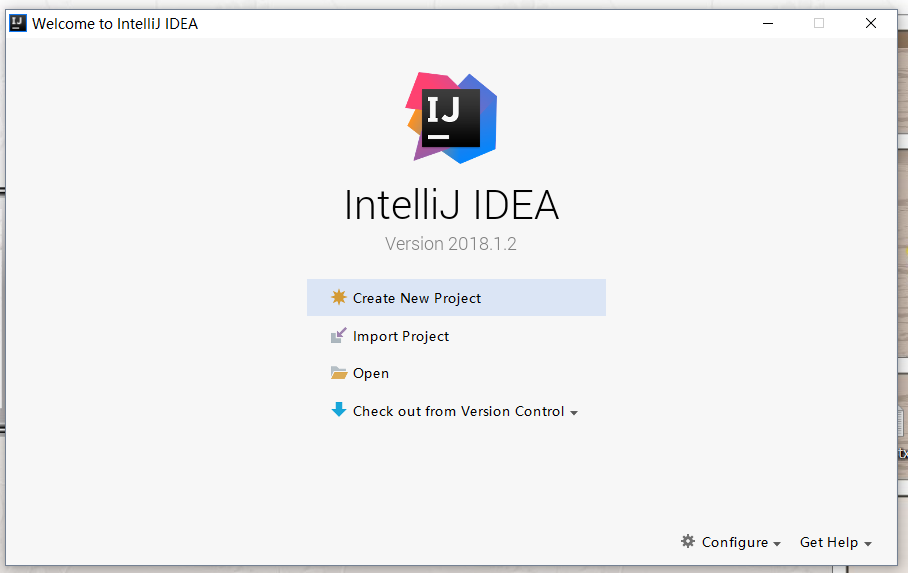Open the Check out from Version Control menu
The height and width of the screenshot is (573, 908).
[x=459, y=411]
